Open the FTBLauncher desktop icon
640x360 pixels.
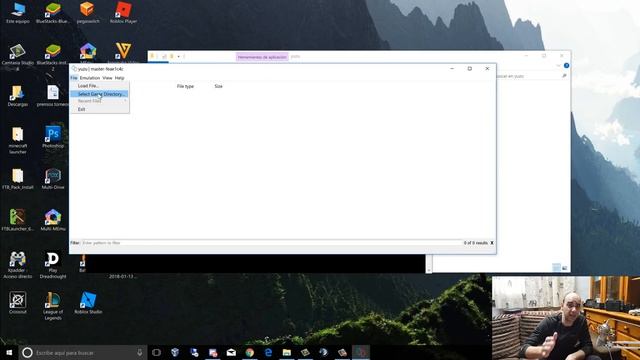(18, 220)
